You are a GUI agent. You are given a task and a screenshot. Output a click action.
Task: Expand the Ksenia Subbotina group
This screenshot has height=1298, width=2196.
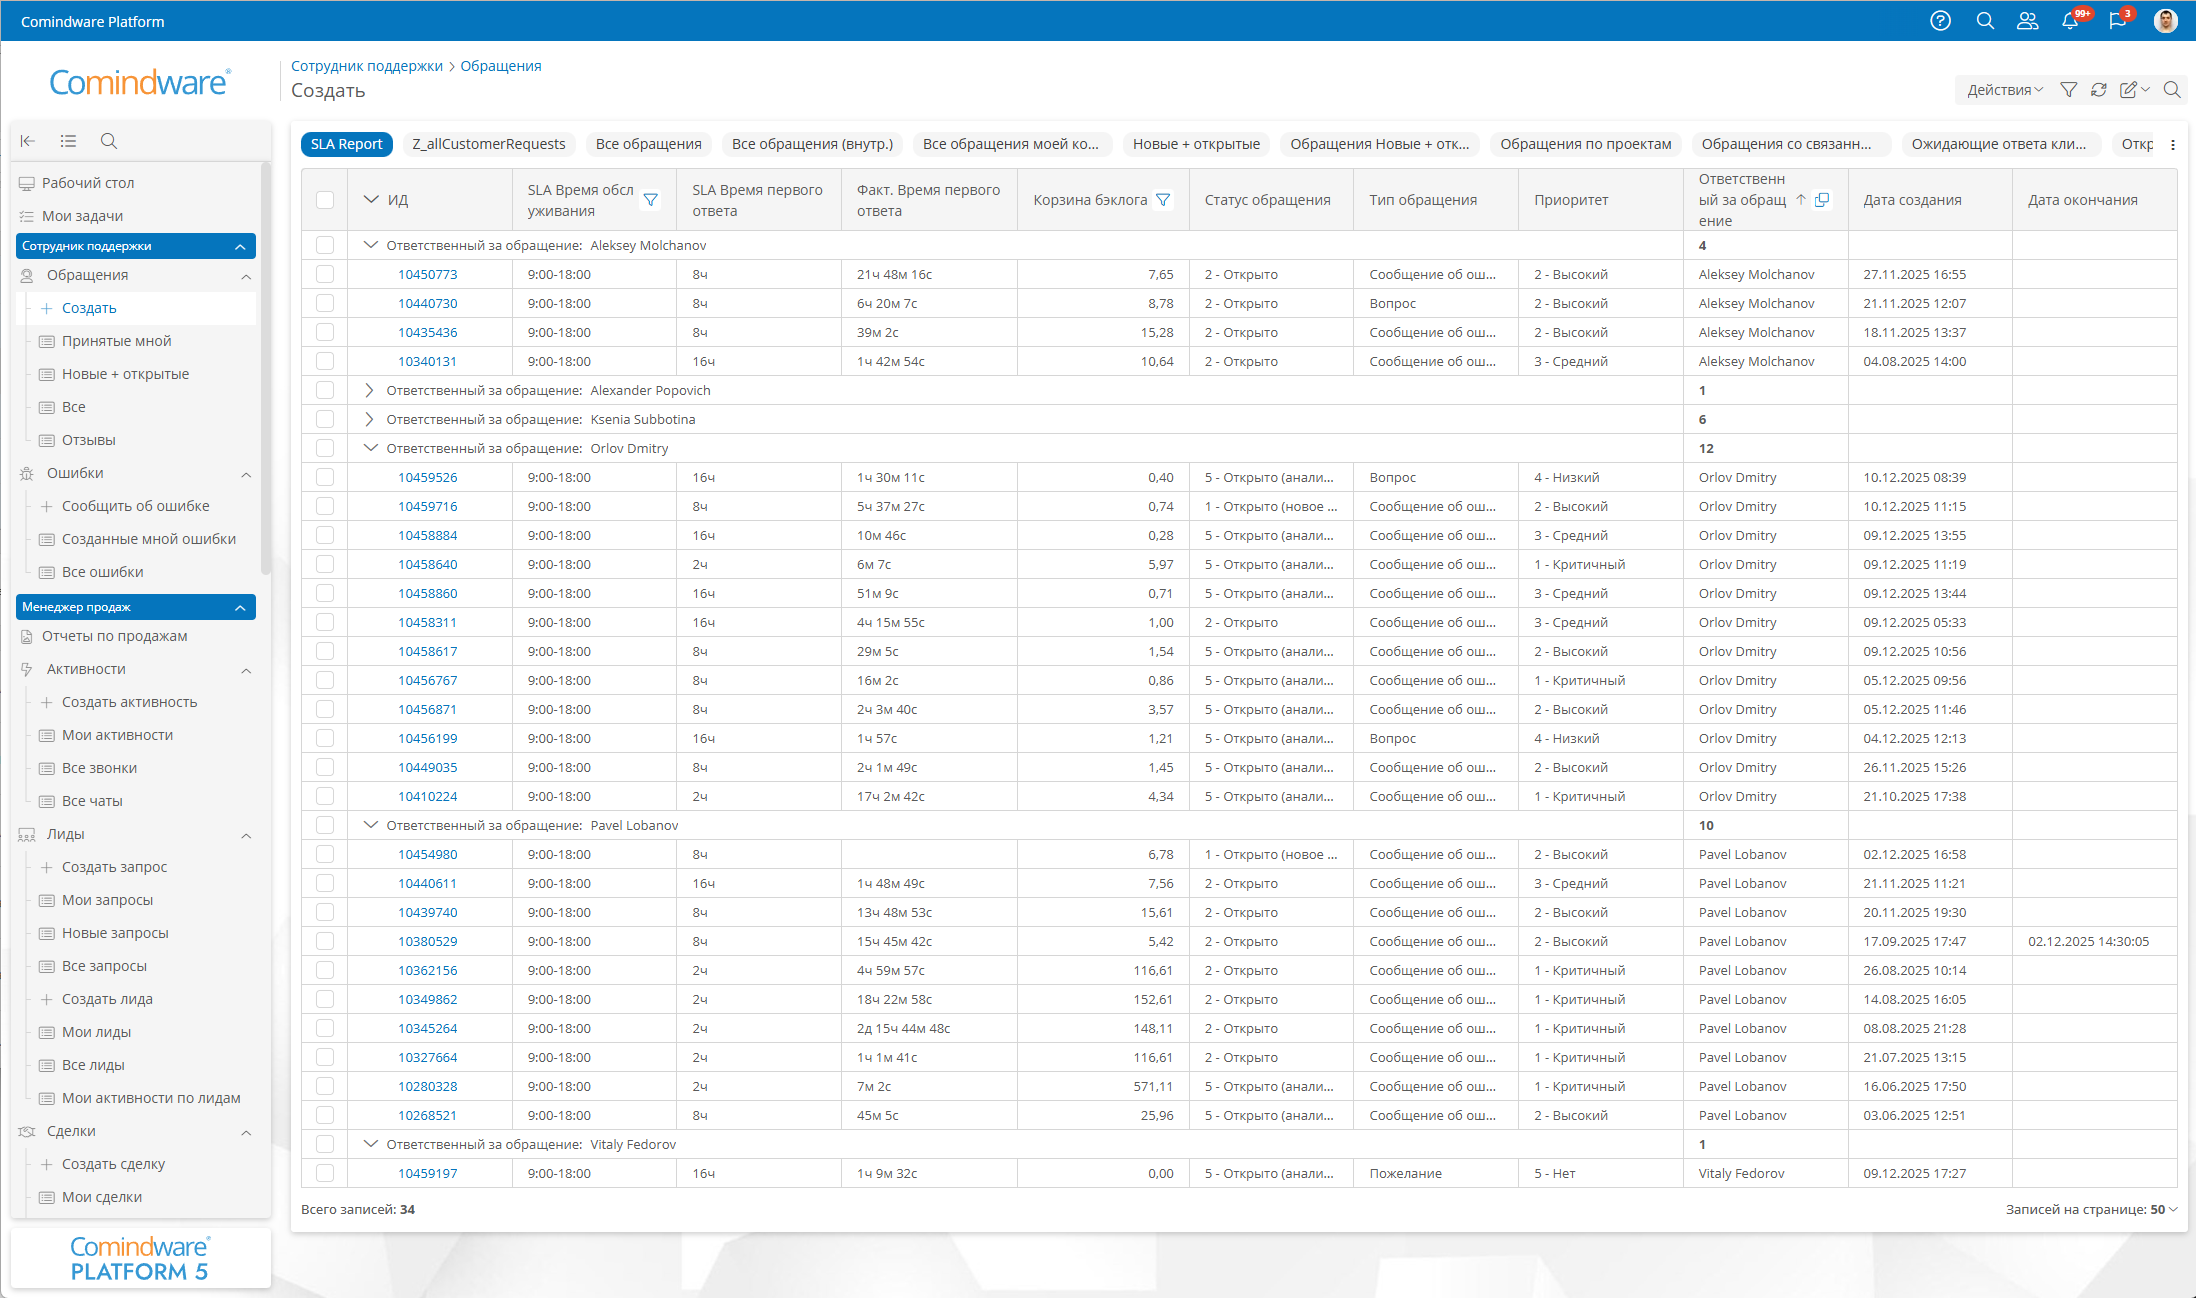[x=369, y=419]
